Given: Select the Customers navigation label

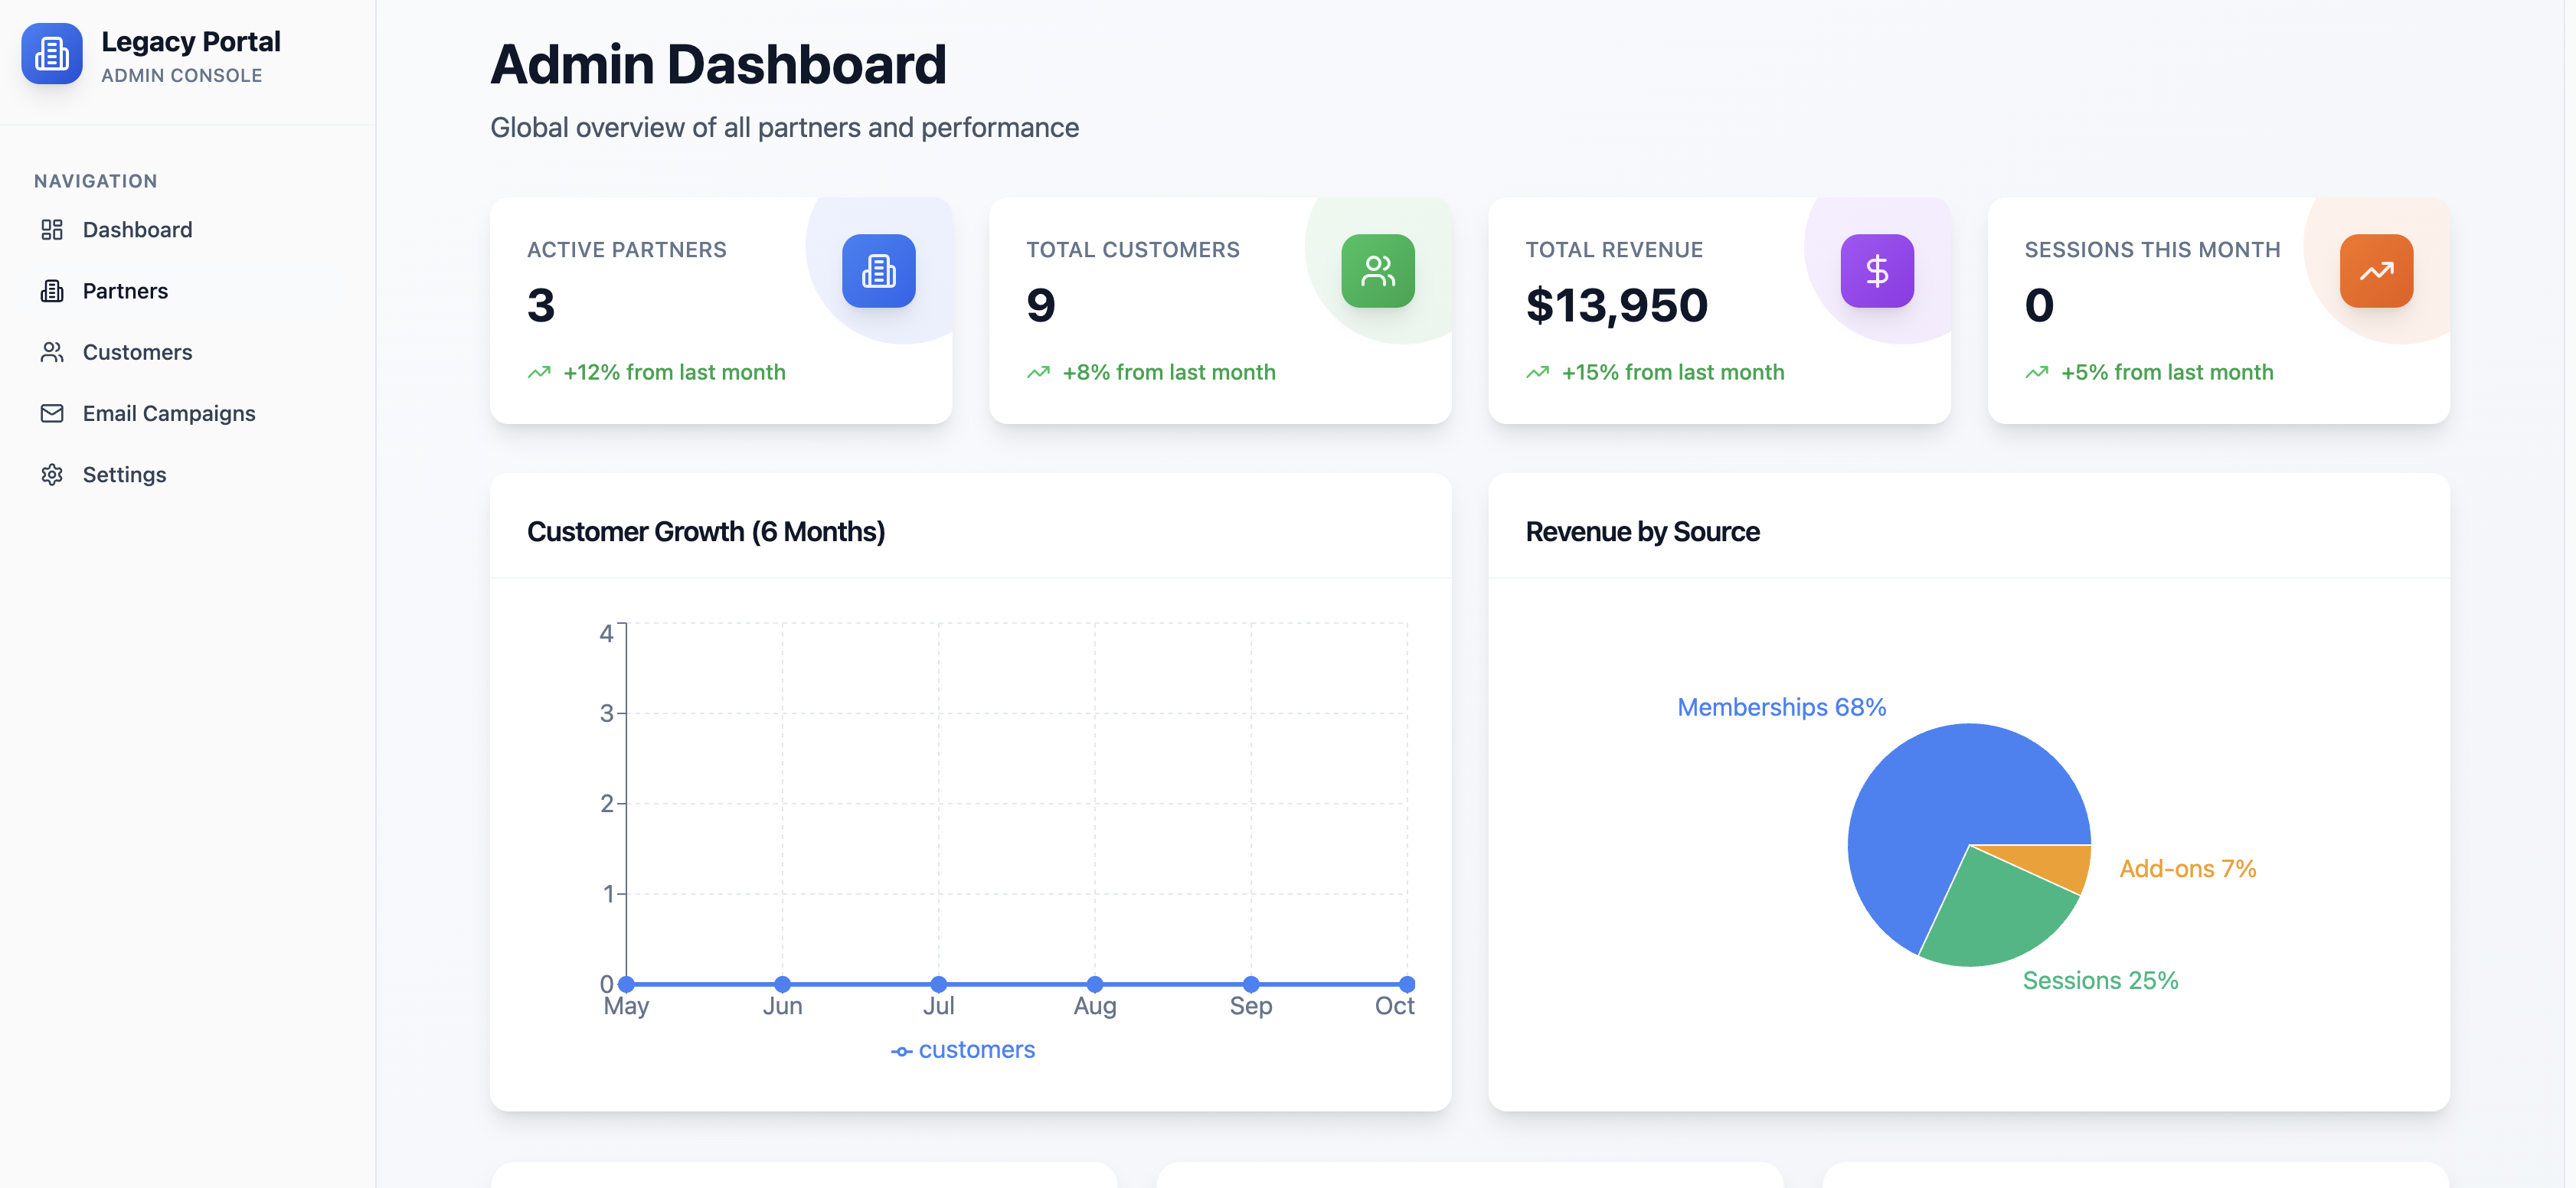Looking at the screenshot, I should pos(137,352).
